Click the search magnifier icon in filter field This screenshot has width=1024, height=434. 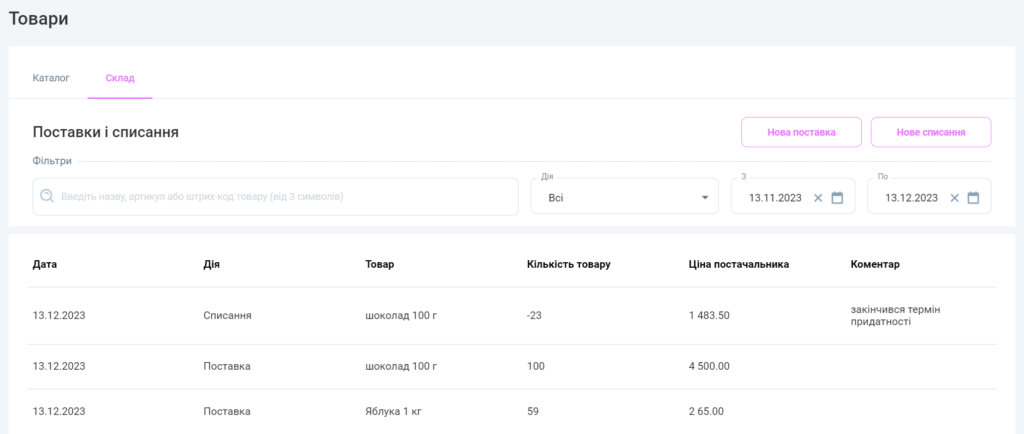47,197
